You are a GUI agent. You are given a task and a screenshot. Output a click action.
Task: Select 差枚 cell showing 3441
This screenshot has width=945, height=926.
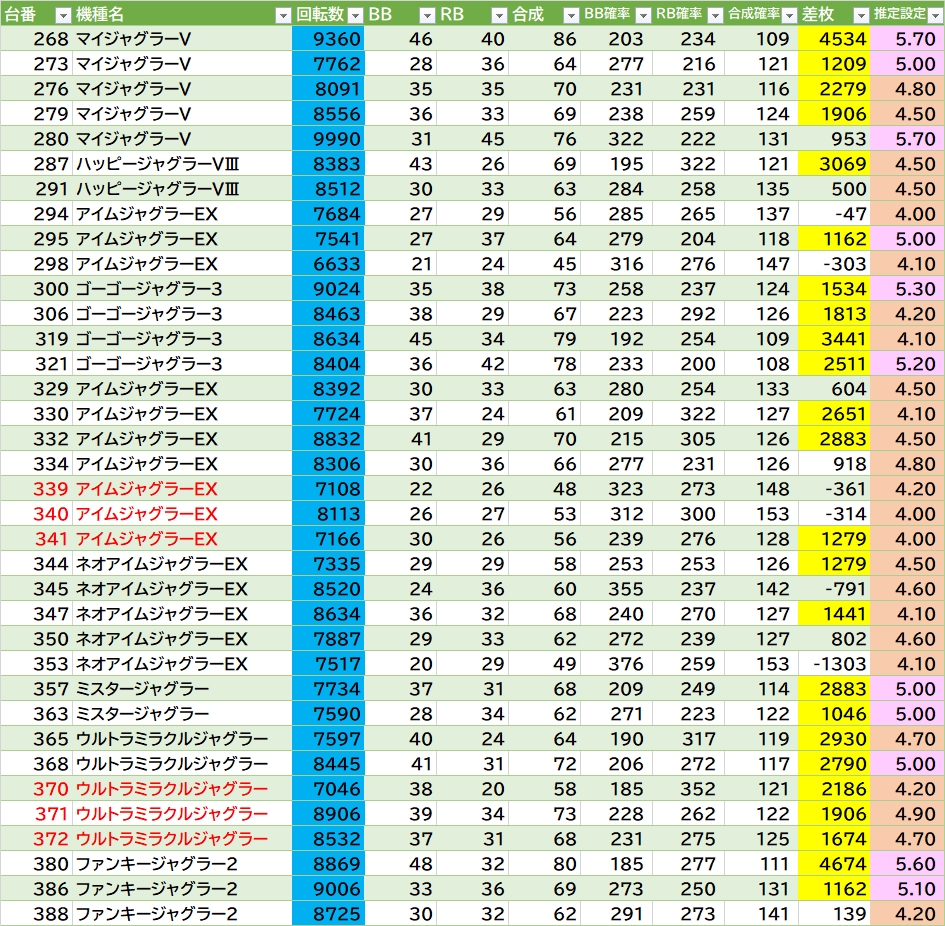(834, 339)
